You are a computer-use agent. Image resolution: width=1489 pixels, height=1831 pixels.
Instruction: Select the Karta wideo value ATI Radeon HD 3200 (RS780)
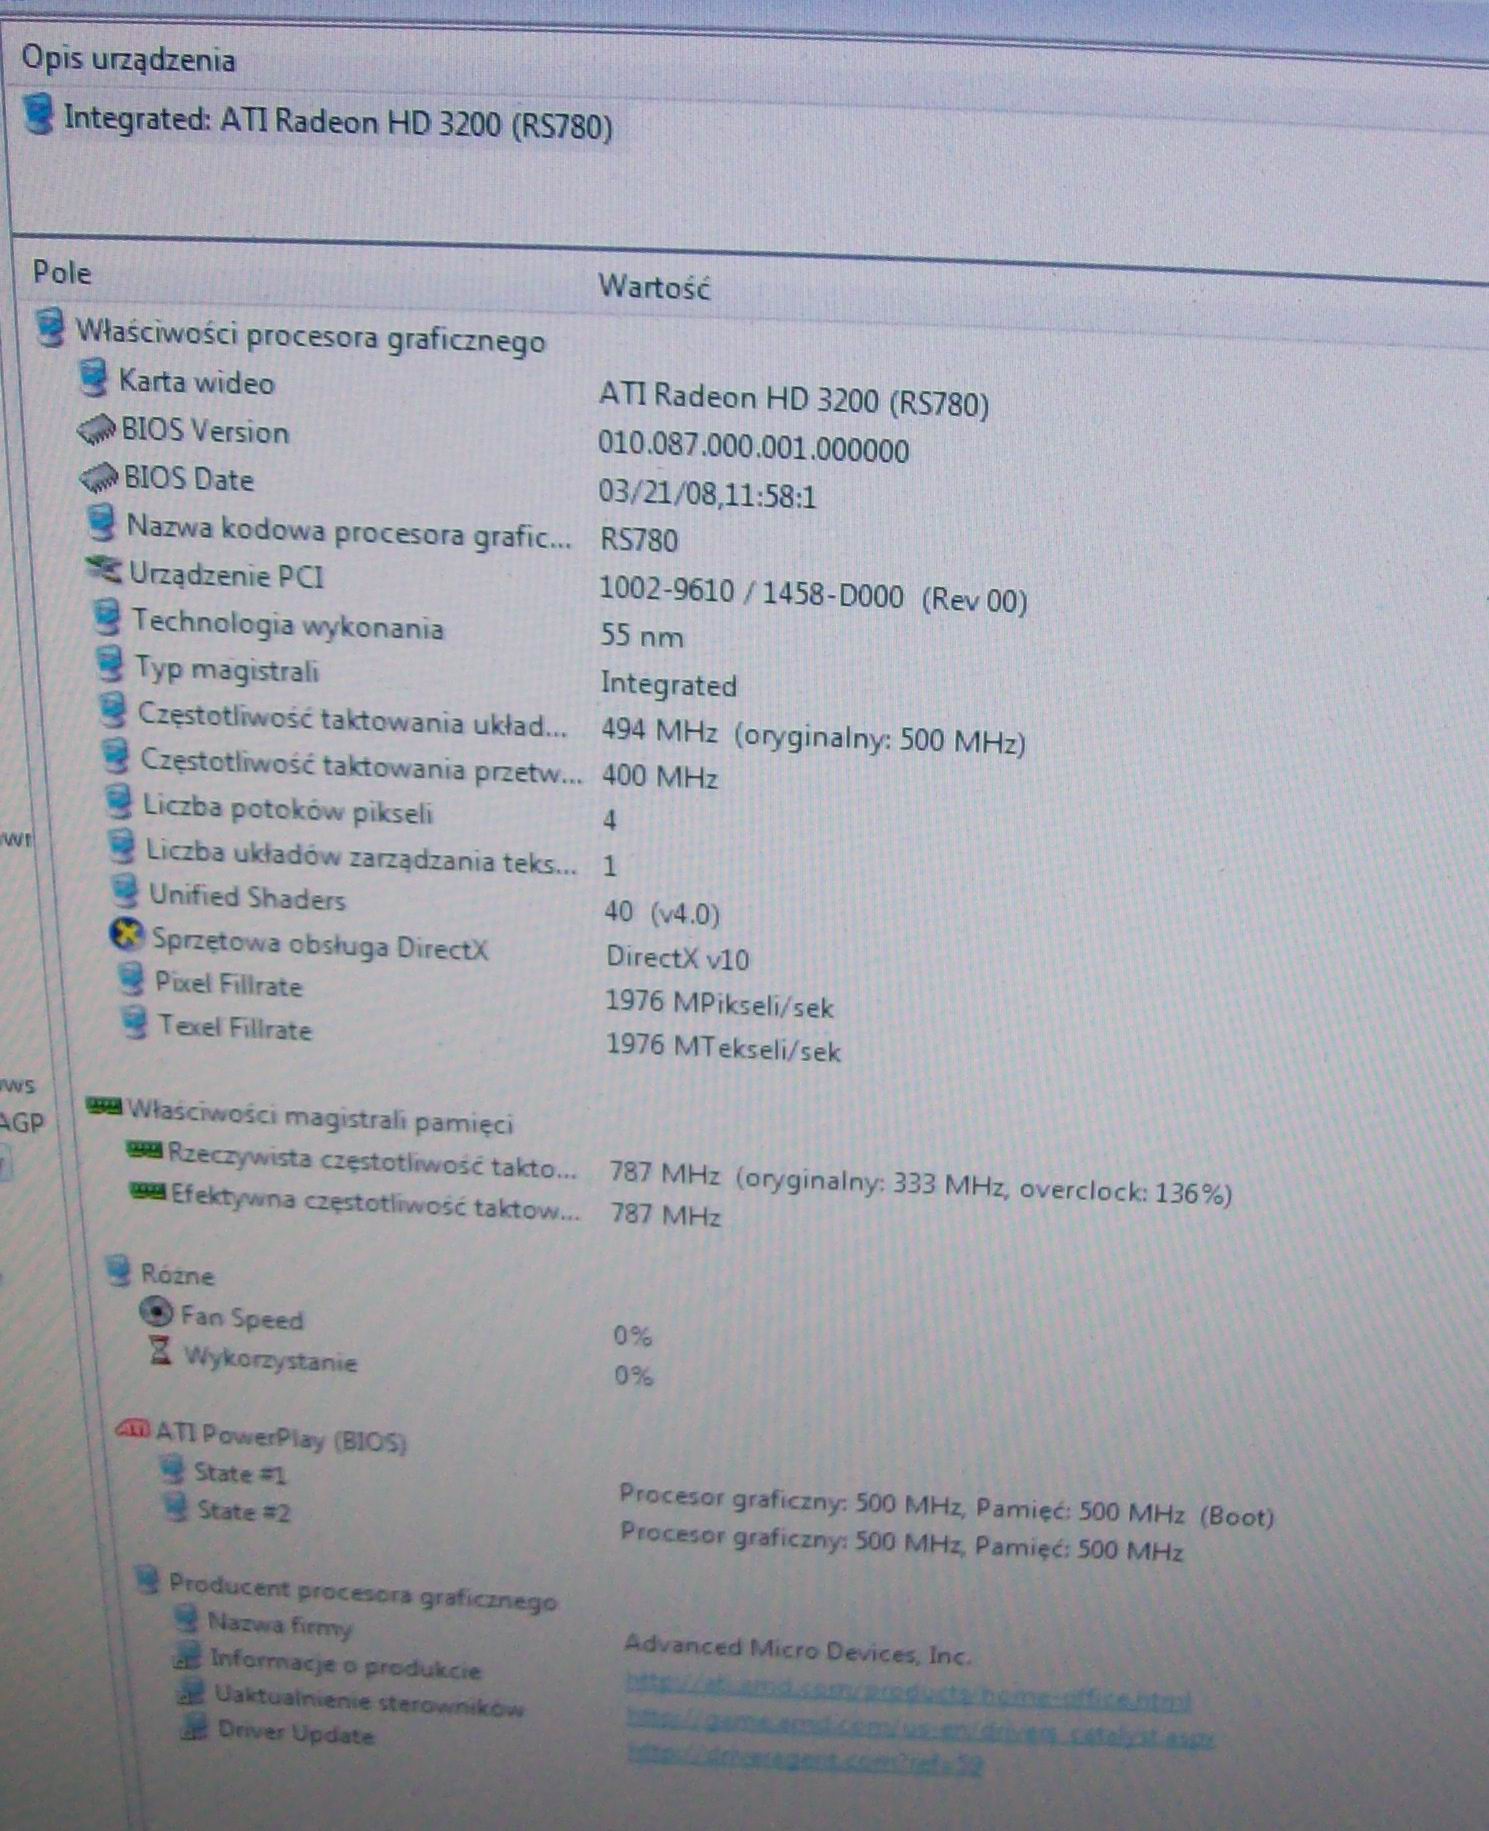tap(794, 399)
